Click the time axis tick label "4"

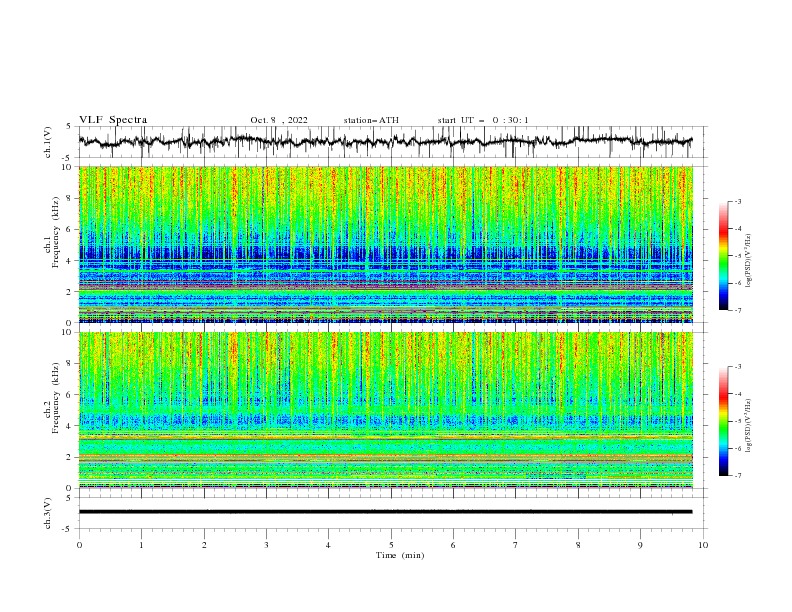[328, 545]
